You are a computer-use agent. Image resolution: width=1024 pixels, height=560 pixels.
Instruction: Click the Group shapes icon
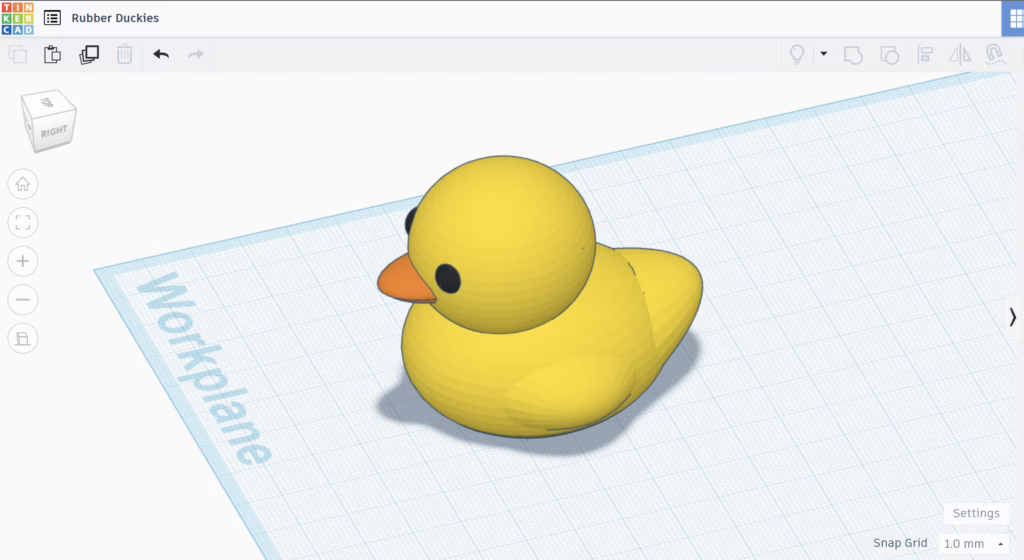pos(853,55)
